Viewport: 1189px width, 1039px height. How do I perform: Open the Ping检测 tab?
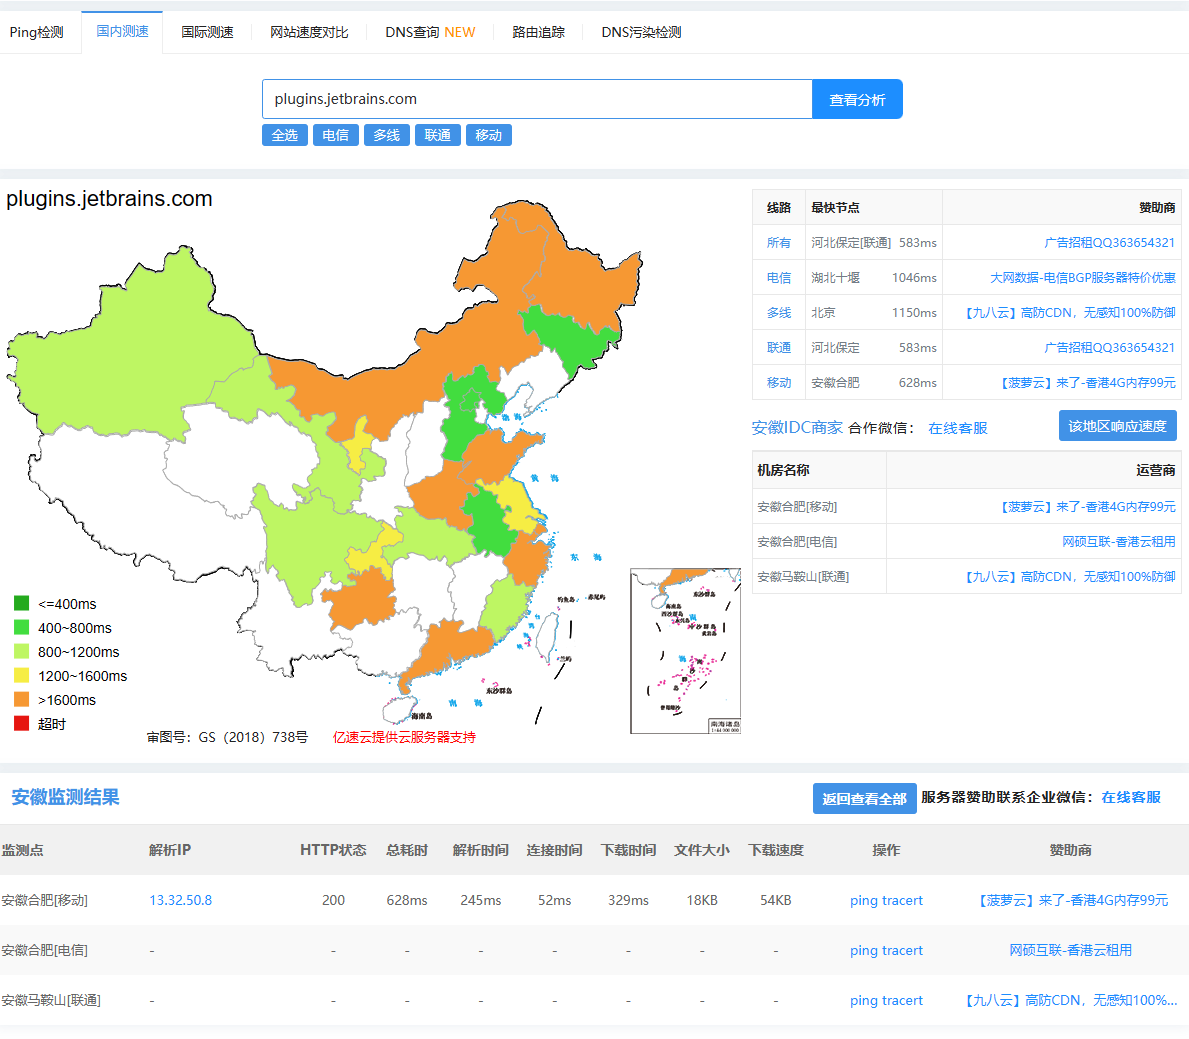pyautogui.click(x=36, y=33)
